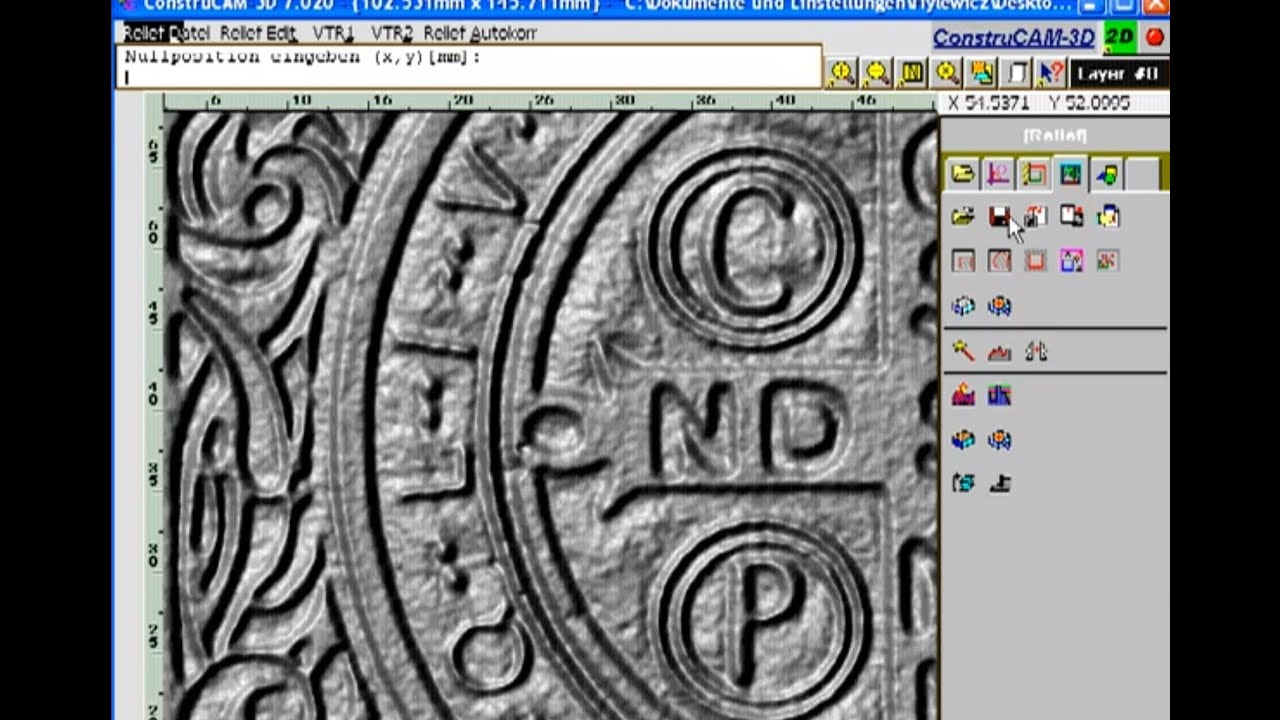Open the VTR2 menu
The height and width of the screenshot is (720, 1280).
[392, 33]
